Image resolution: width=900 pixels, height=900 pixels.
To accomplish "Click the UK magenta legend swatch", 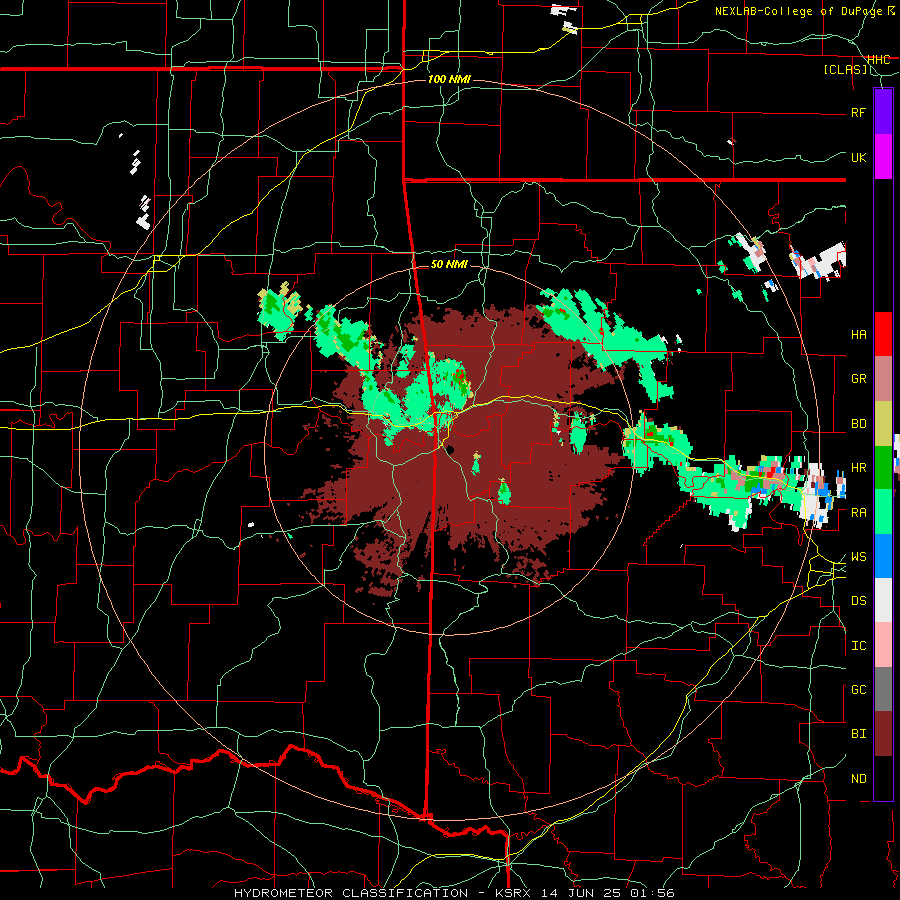I will [x=883, y=157].
